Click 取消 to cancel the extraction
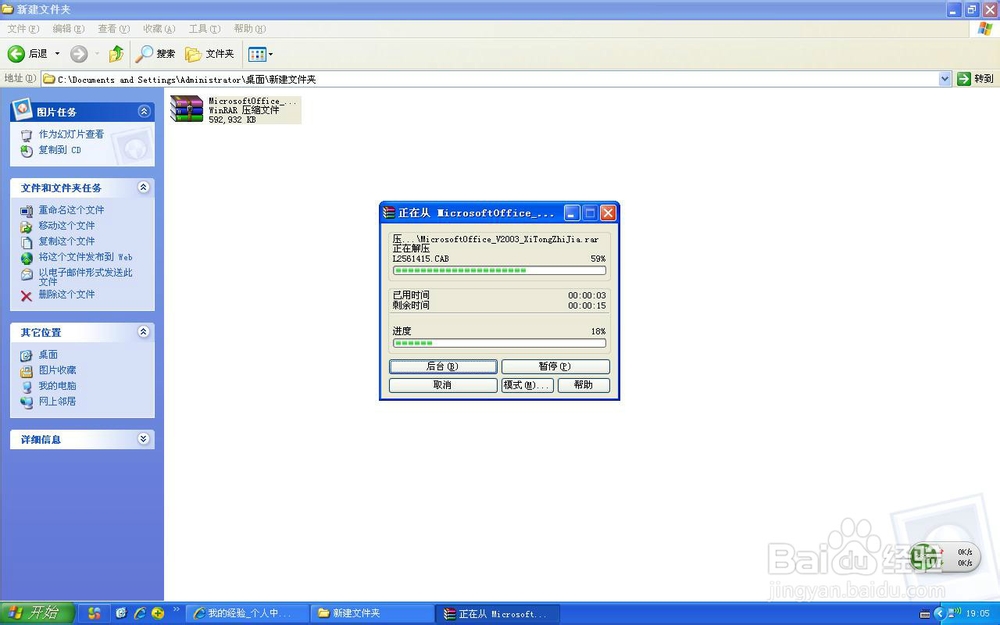 [x=442, y=384]
